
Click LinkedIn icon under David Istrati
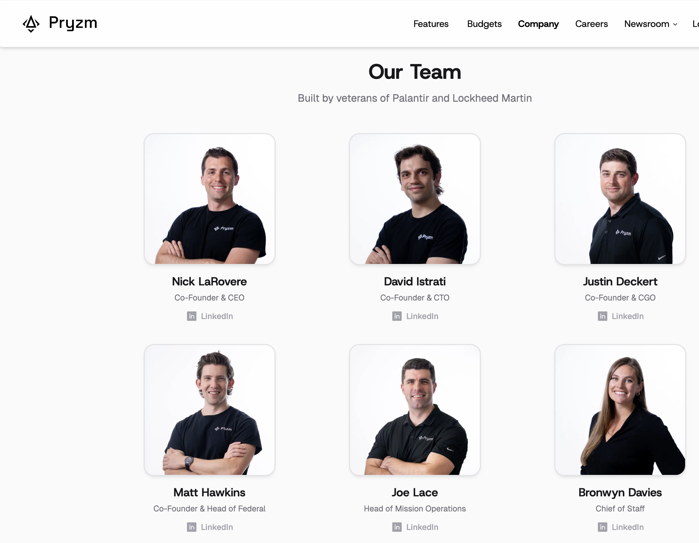click(397, 316)
